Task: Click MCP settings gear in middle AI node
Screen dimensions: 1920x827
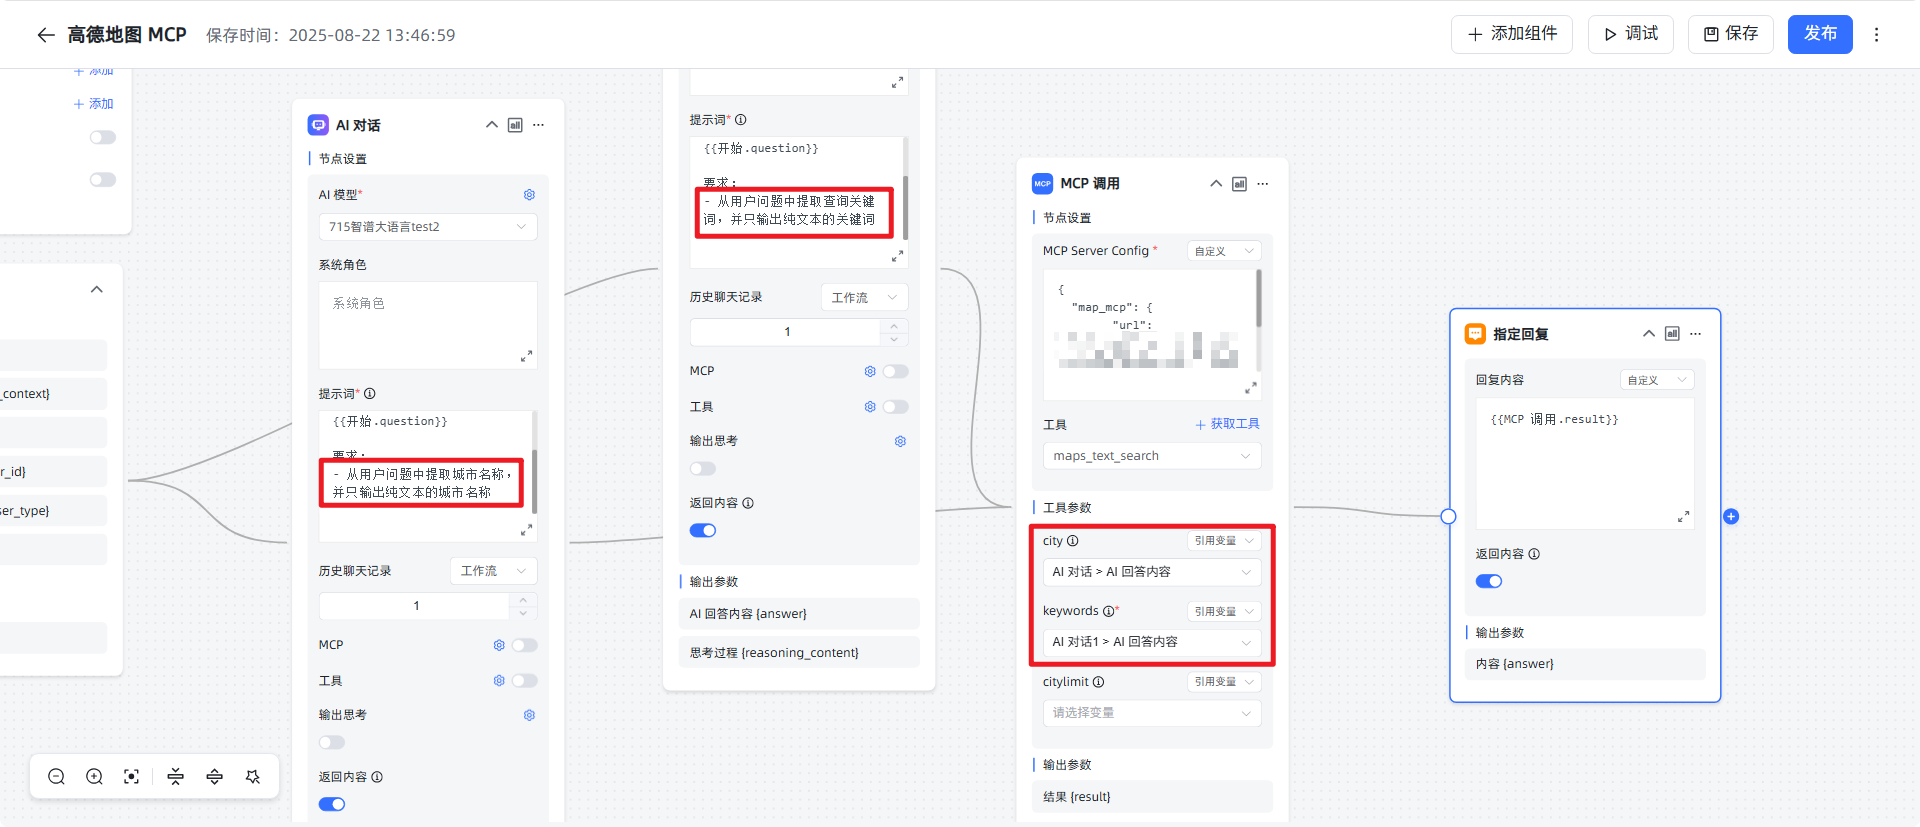Action: click(x=870, y=371)
